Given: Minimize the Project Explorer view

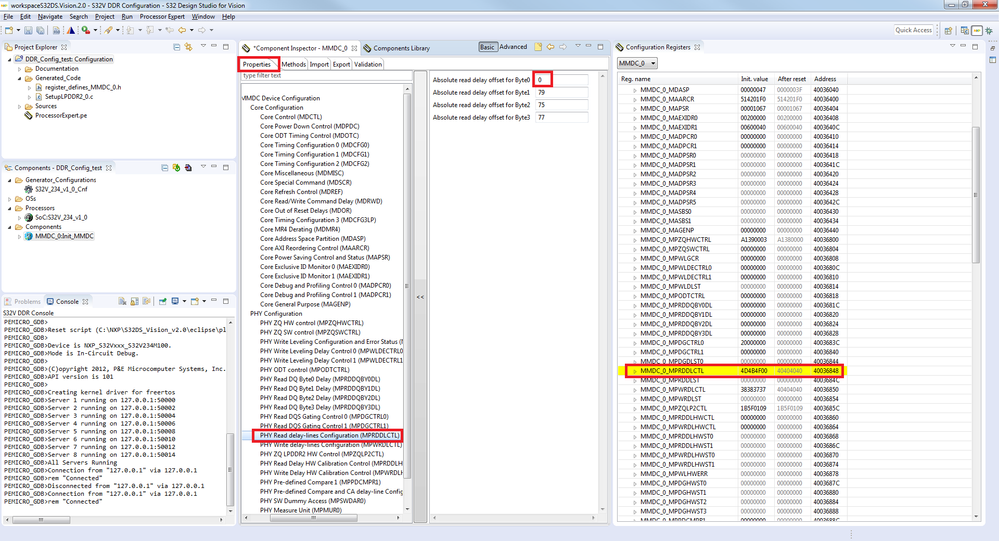Looking at the screenshot, I should click(x=214, y=47).
